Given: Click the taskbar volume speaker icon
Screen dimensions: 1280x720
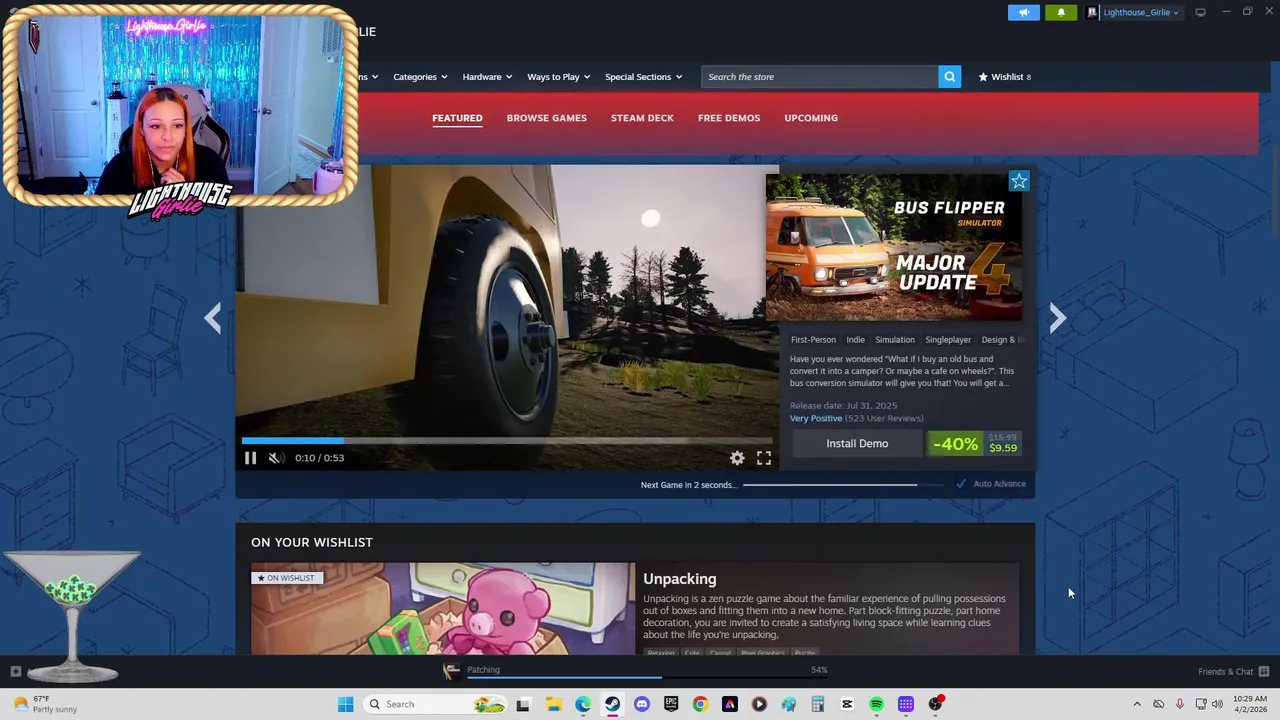Looking at the screenshot, I should click(x=1217, y=704).
